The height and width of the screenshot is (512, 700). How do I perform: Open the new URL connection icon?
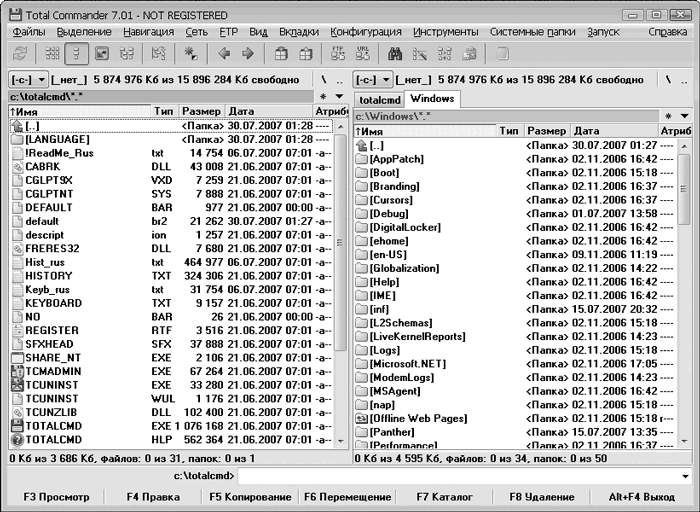tap(363, 54)
